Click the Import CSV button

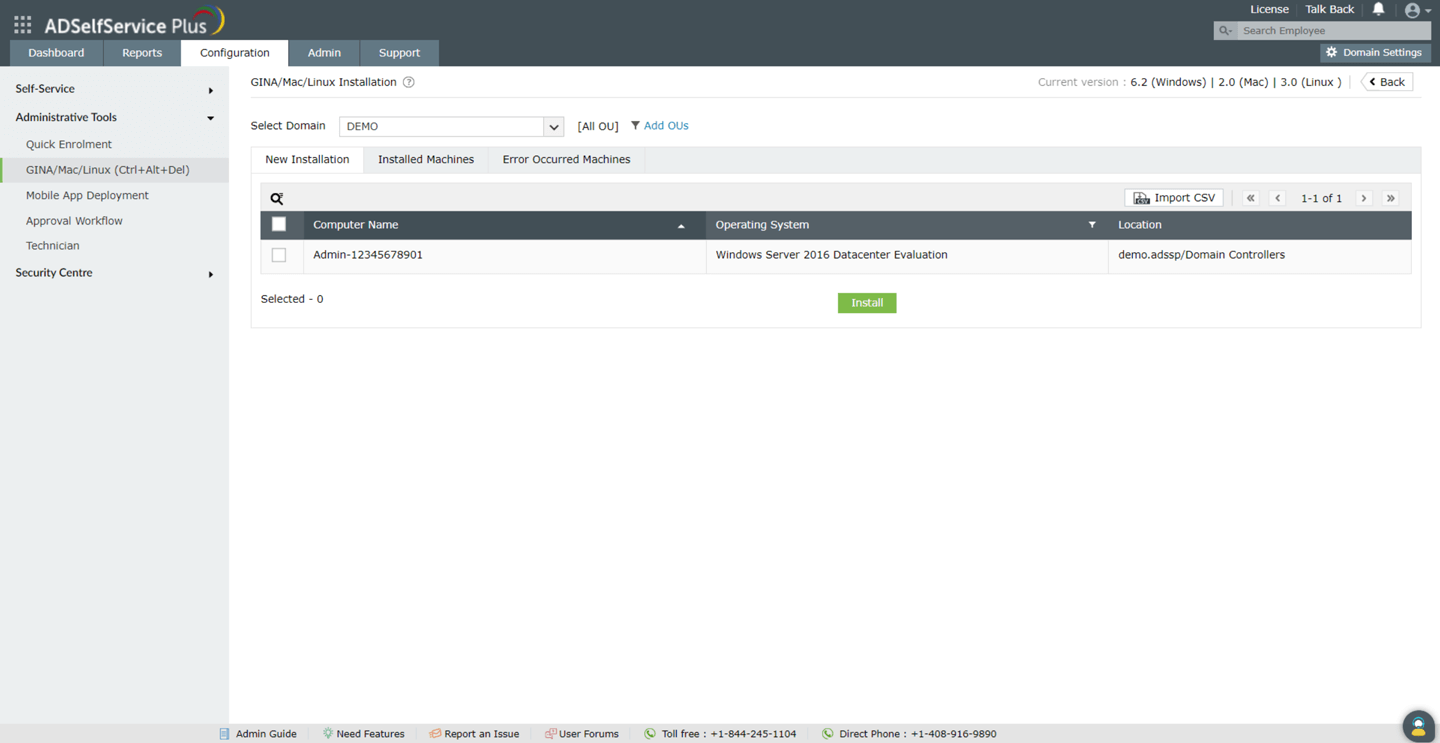1174,198
